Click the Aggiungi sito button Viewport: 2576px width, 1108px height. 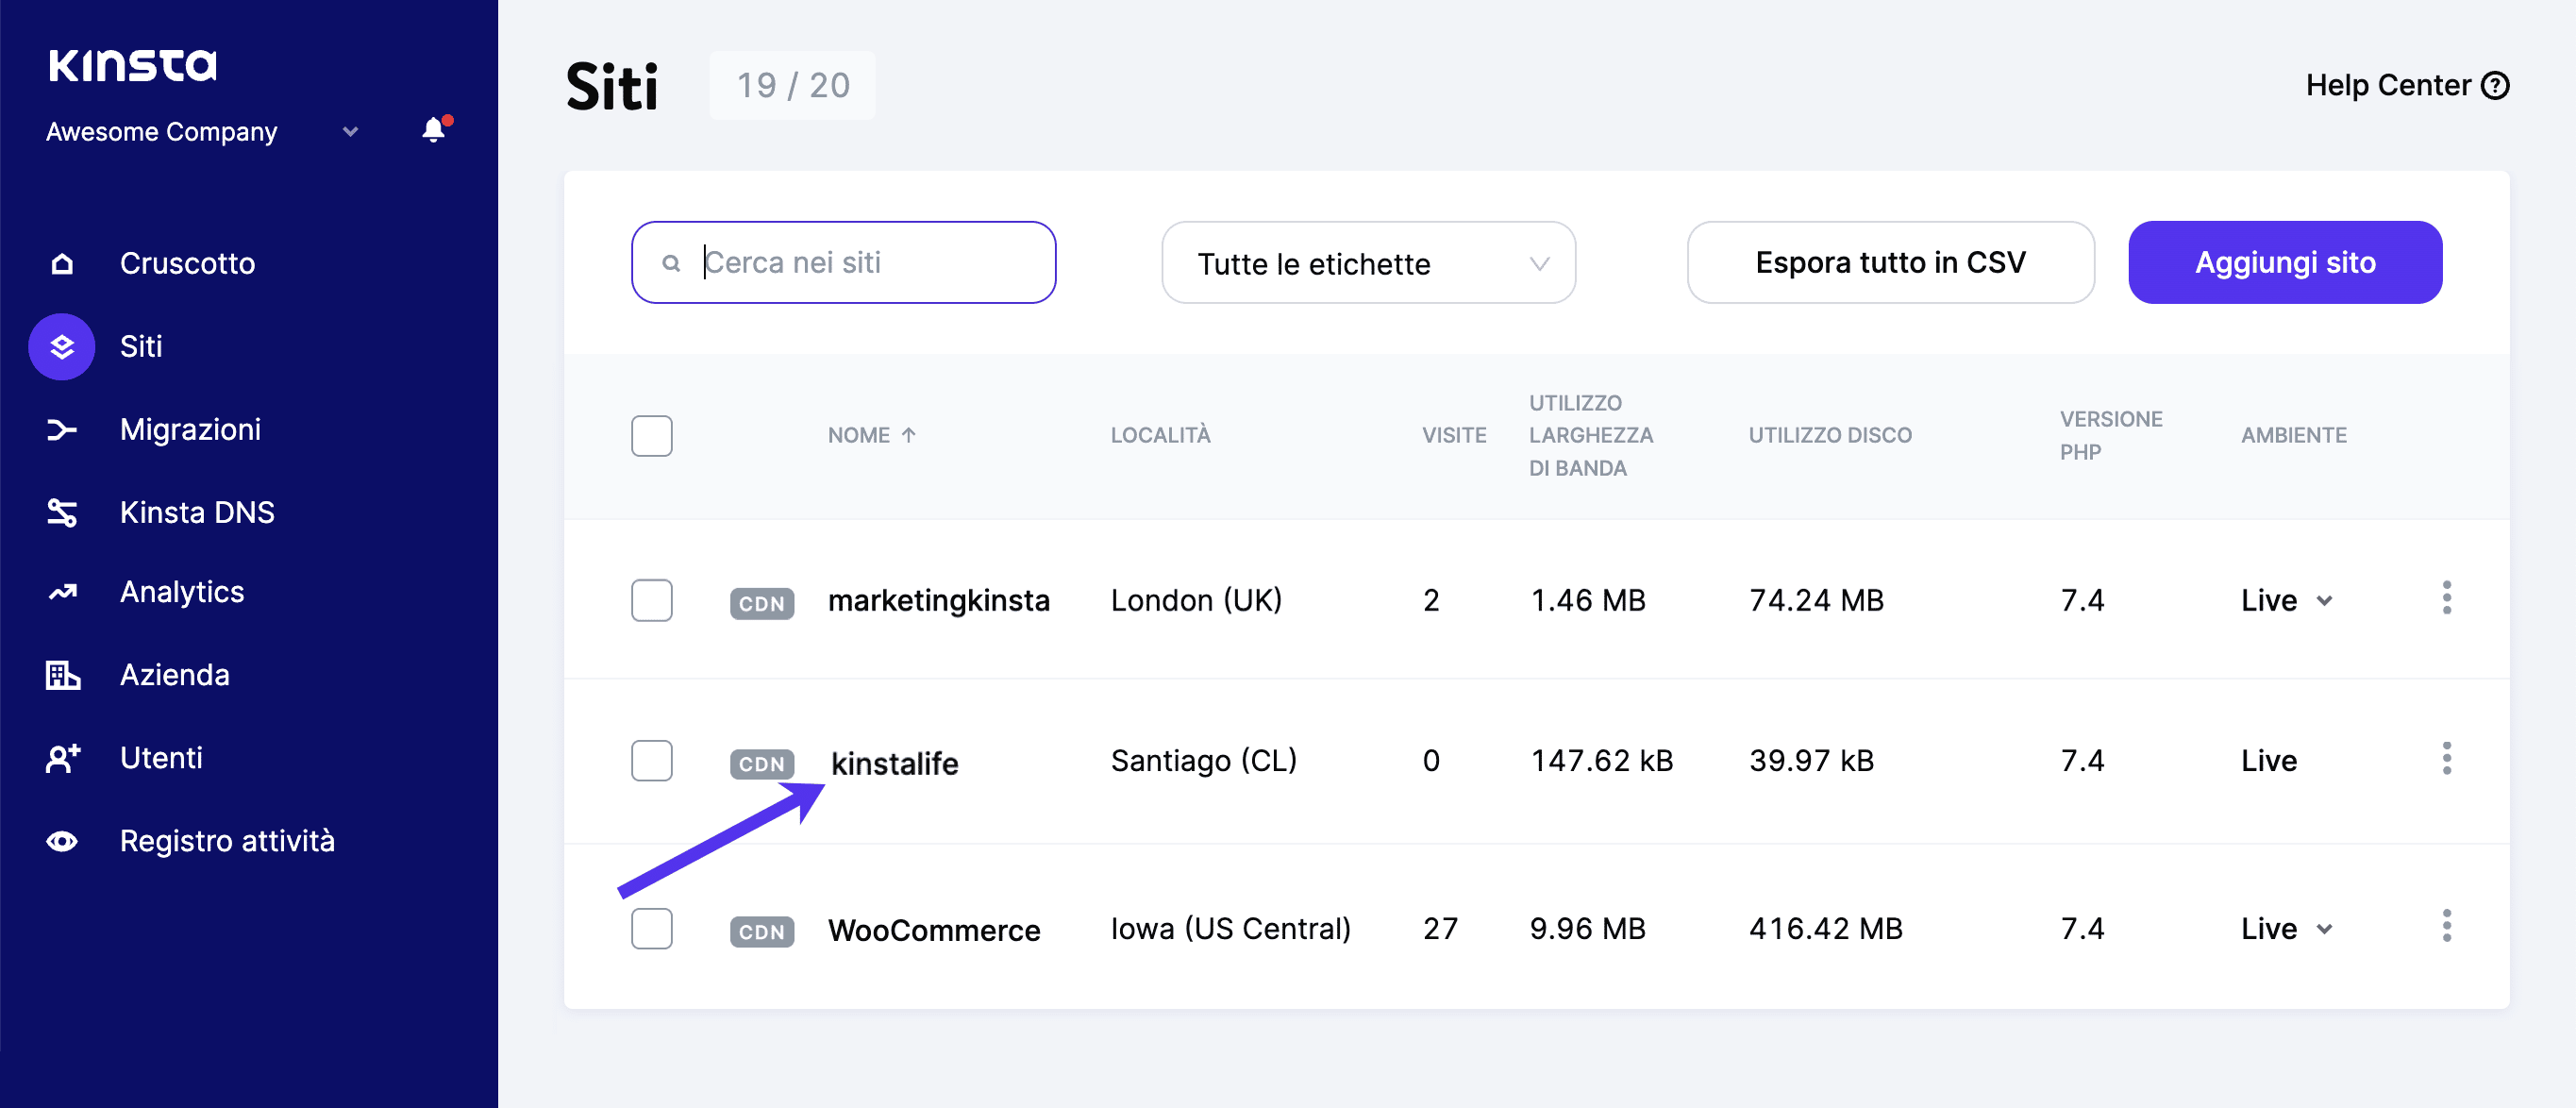2285,262
